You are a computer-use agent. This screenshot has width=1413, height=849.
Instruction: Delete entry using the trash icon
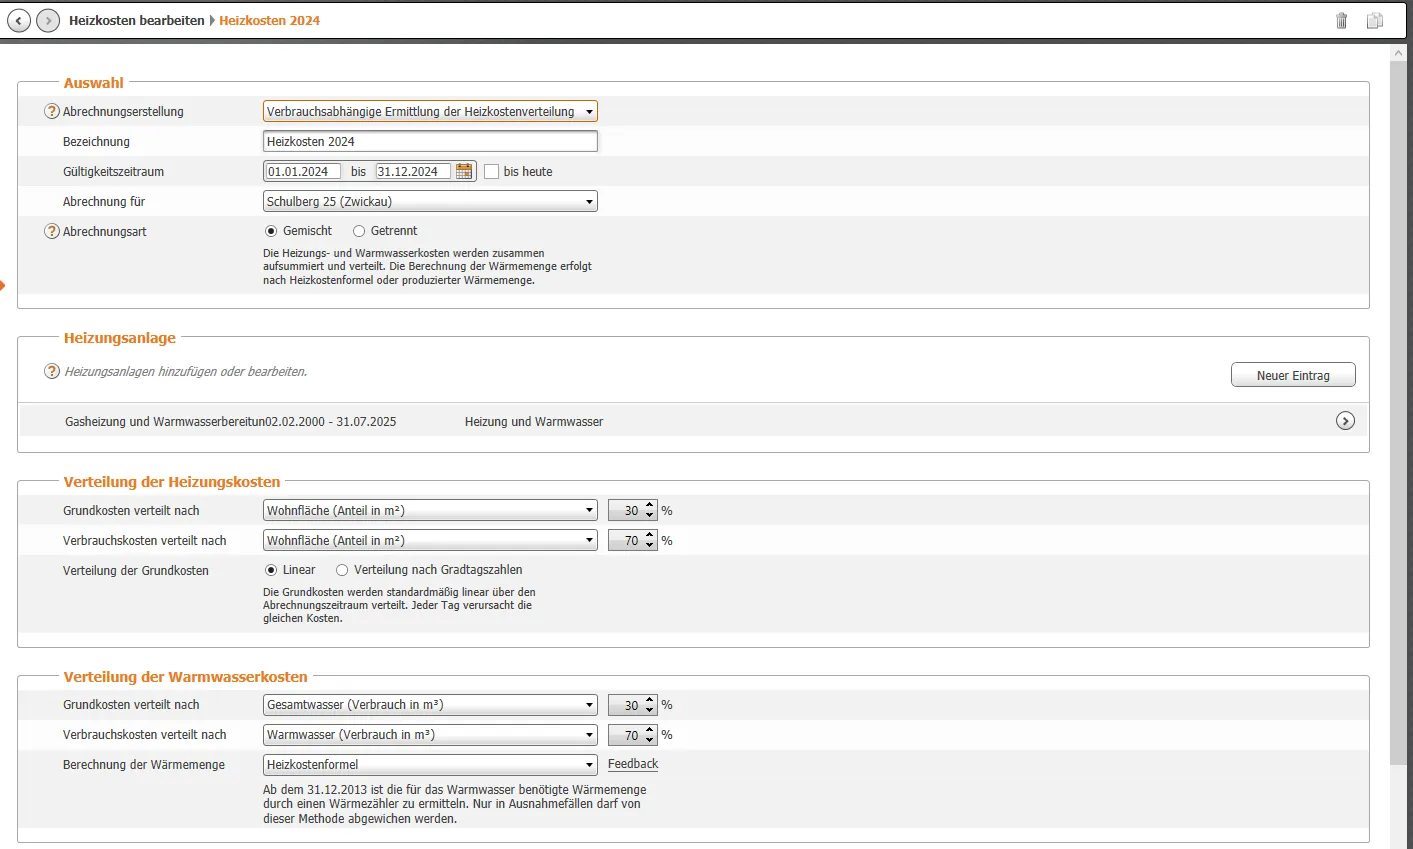pos(1342,20)
